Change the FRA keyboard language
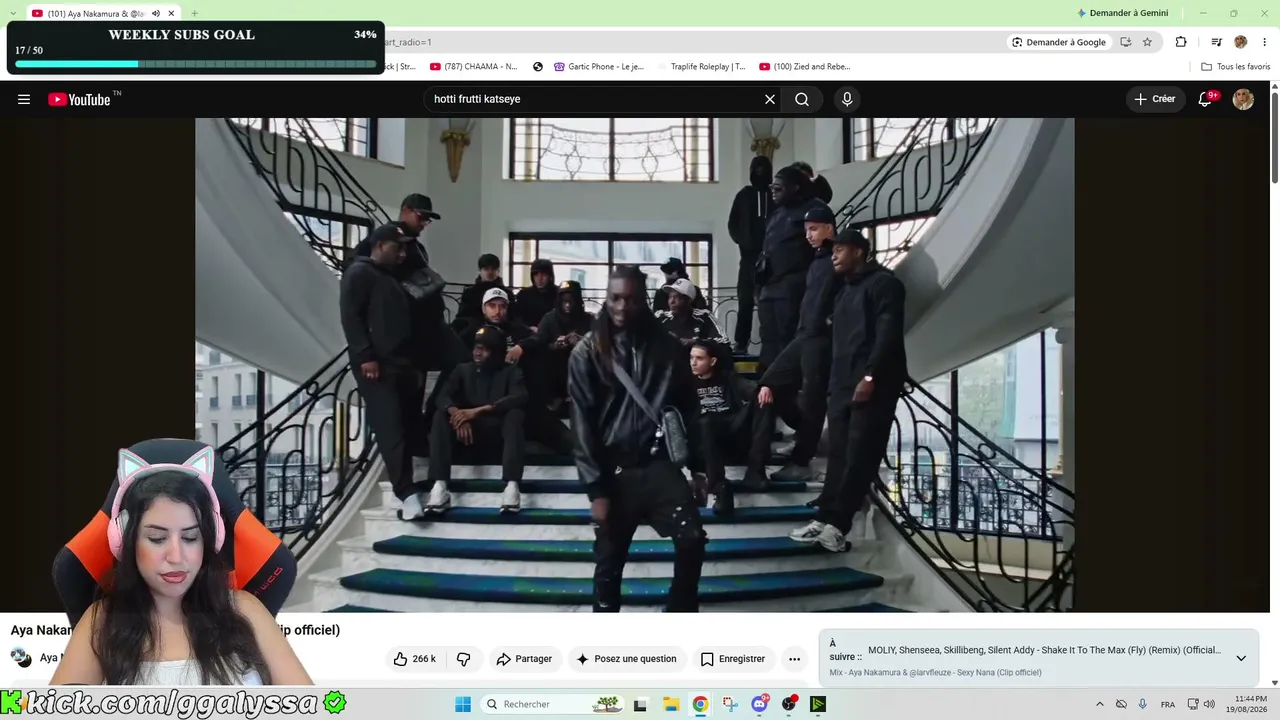The height and width of the screenshot is (720, 1280). pos(1168,704)
